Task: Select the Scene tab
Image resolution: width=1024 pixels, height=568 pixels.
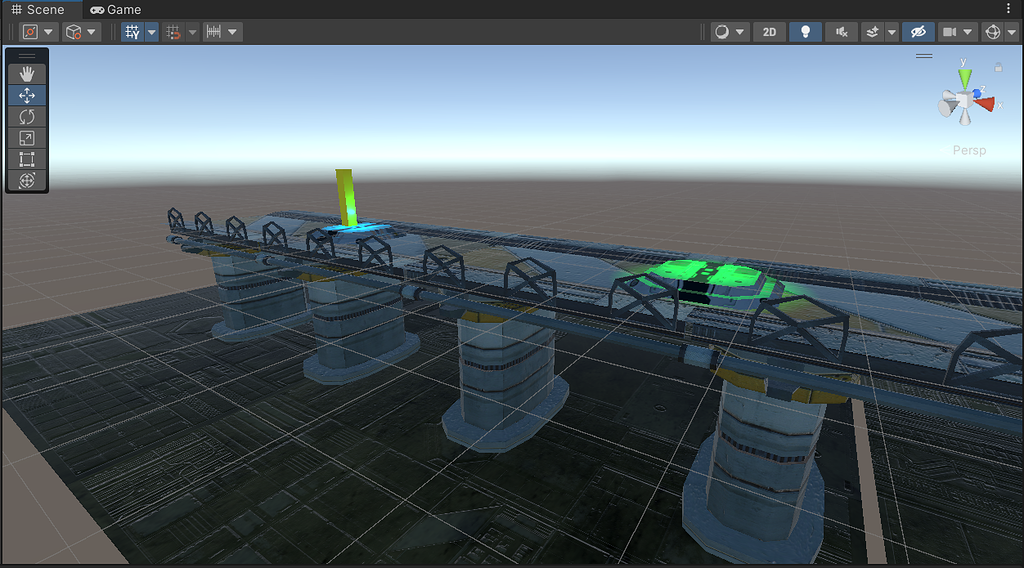Action: click(x=38, y=9)
